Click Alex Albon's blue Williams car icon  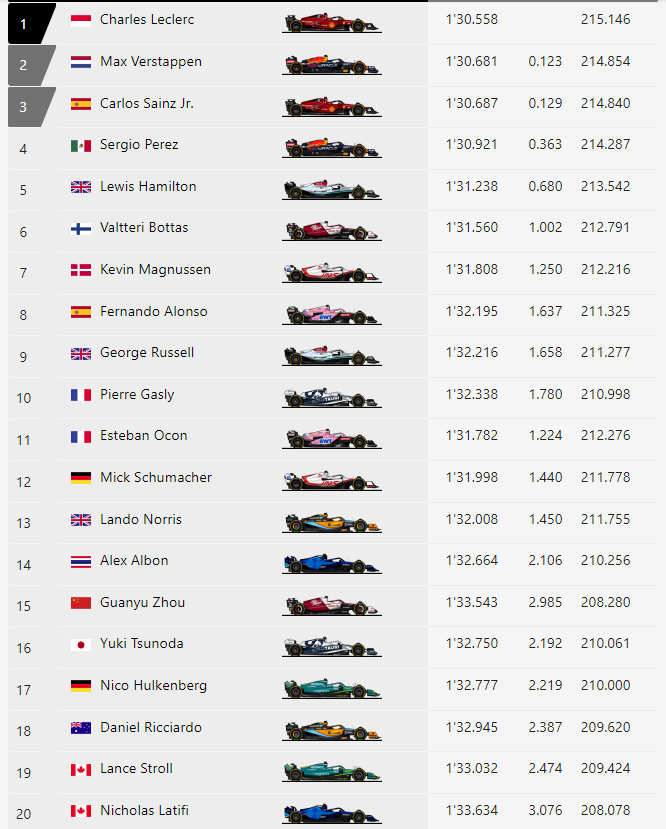pyautogui.click(x=332, y=564)
